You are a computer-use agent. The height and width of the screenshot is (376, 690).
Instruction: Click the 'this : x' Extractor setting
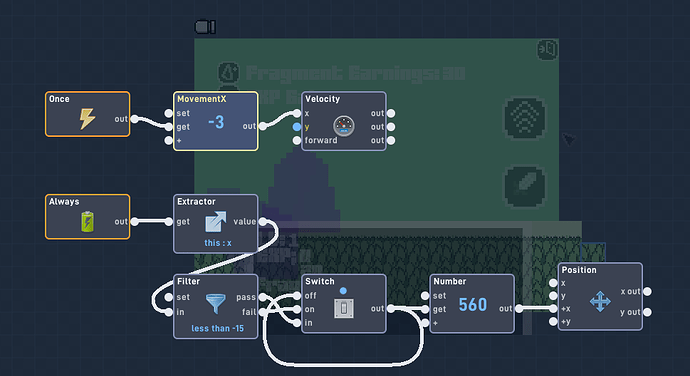(x=218, y=243)
